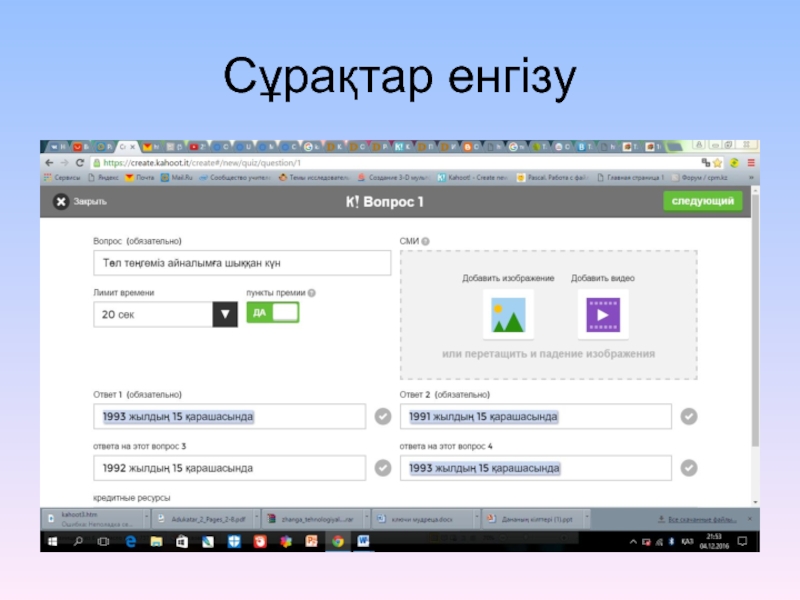Open Chrome hamburger menu
Image resolution: width=800 pixels, height=600 pixels.
coord(751,163)
